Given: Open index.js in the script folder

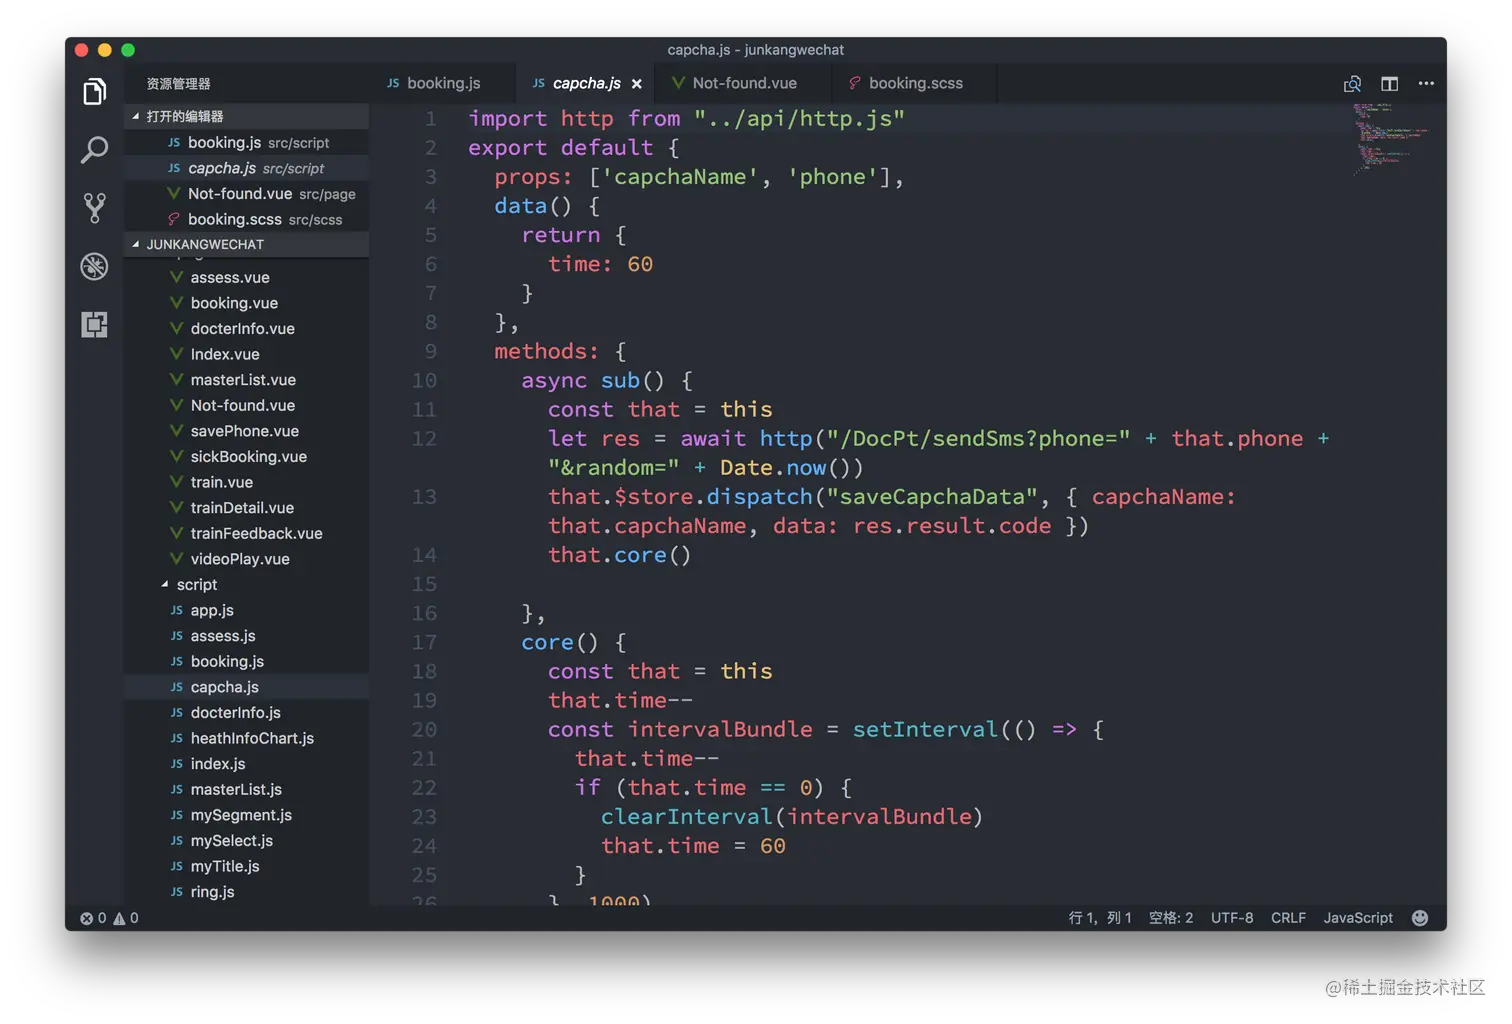Looking at the screenshot, I should tap(246, 764).
